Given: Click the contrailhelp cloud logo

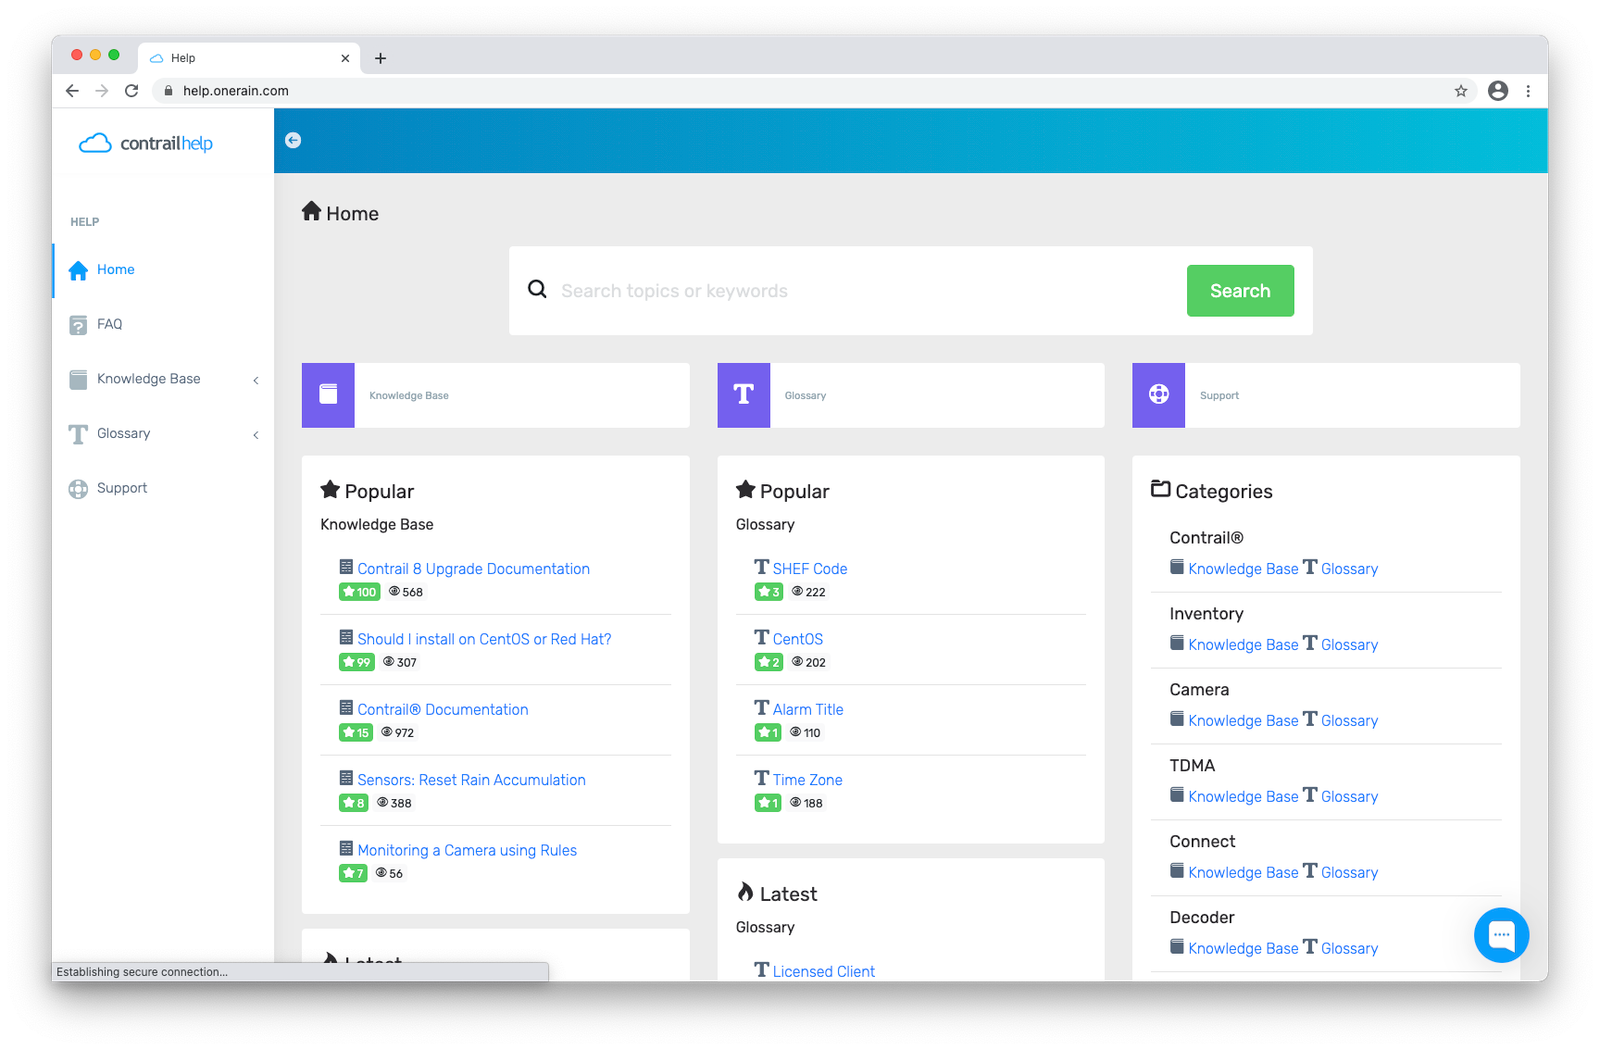Looking at the screenshot, I should click(146, 143).
